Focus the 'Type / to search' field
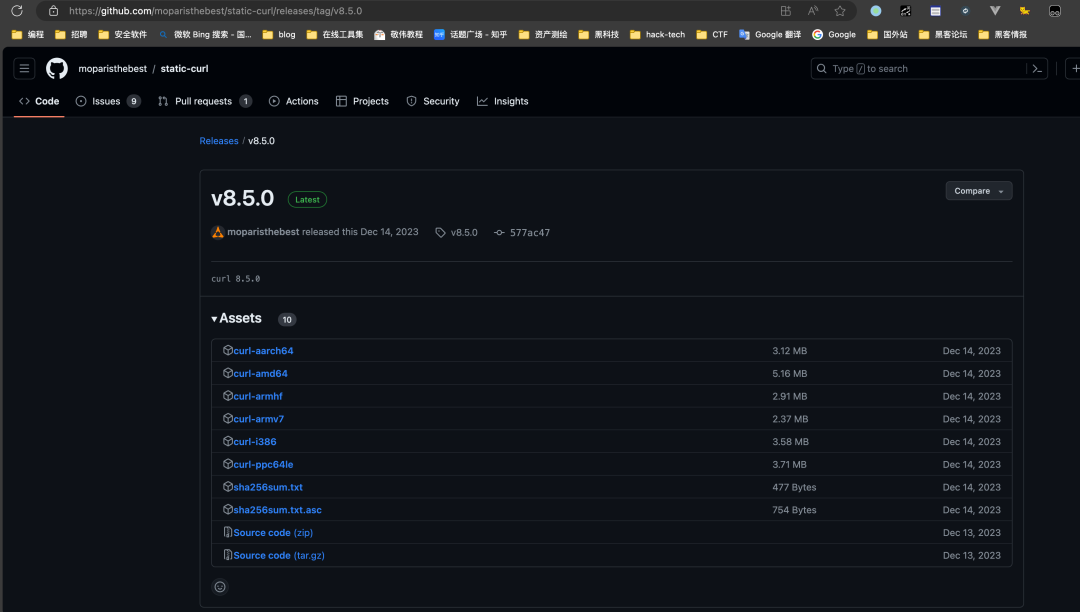The height and width of the screenshot is (612, 1080). (929, 69)
